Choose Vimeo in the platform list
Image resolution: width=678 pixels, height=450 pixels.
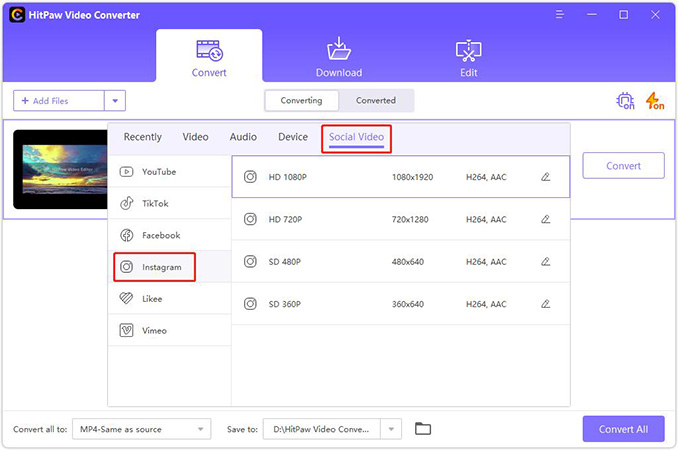click(170, 331)
